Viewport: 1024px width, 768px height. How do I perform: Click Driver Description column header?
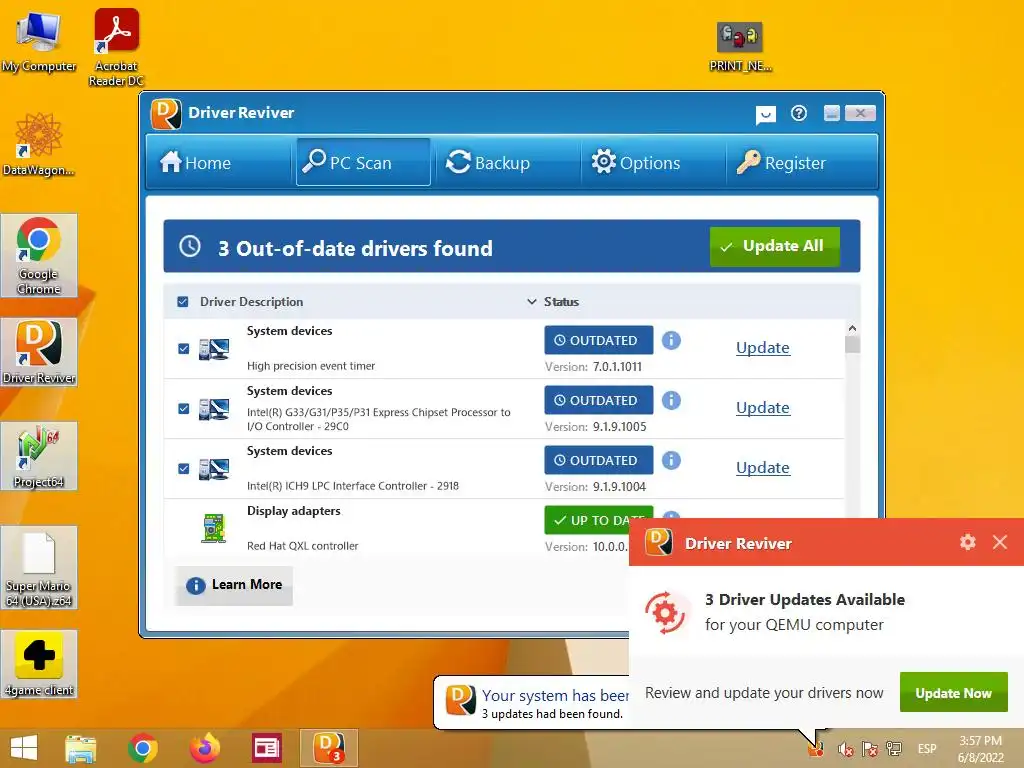[x=251, y=302]
